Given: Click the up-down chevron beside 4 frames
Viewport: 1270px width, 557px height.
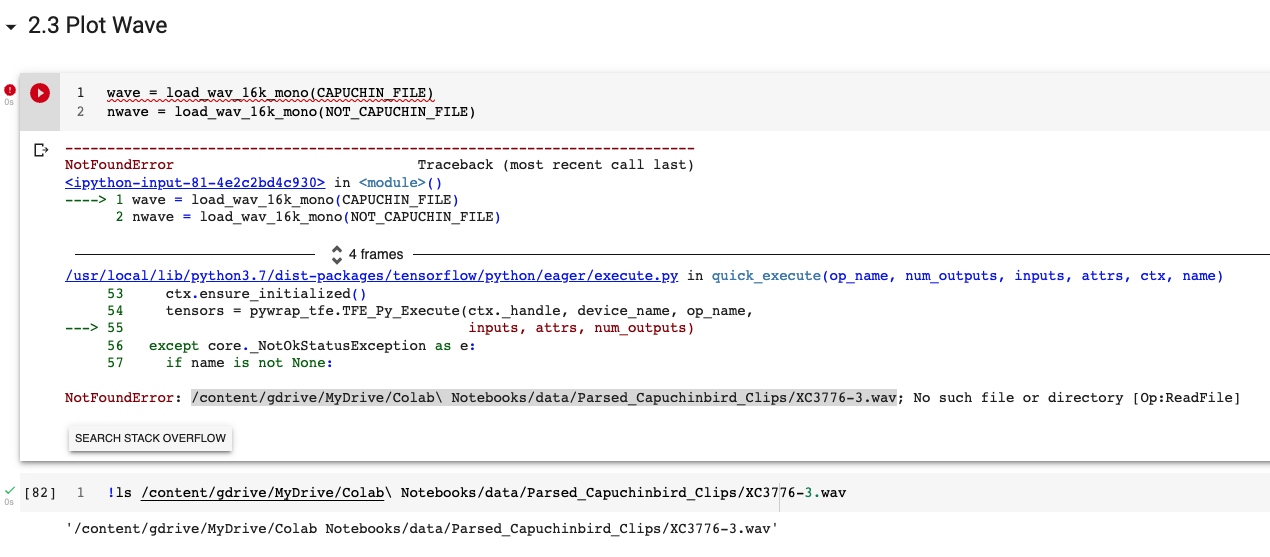Looking at the screenshot, I should (337, 254).
